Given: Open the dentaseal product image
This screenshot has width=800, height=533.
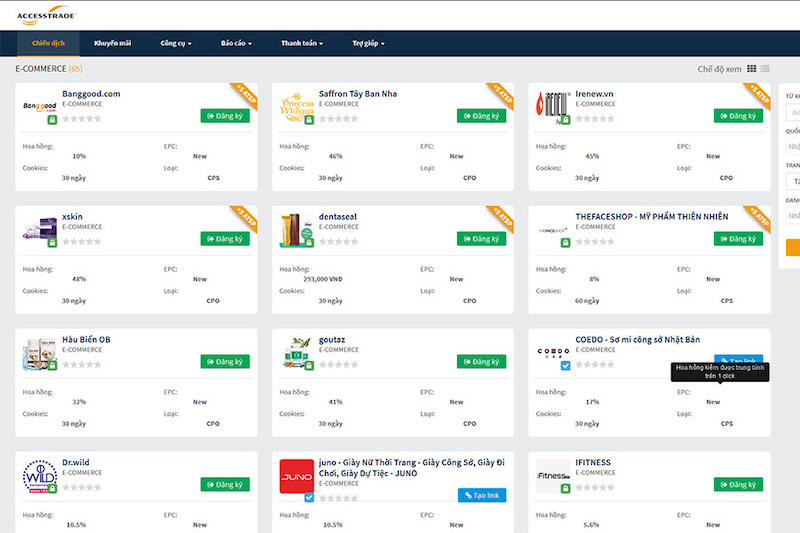Looking at the screenshot, I should [x=296, y=230].
